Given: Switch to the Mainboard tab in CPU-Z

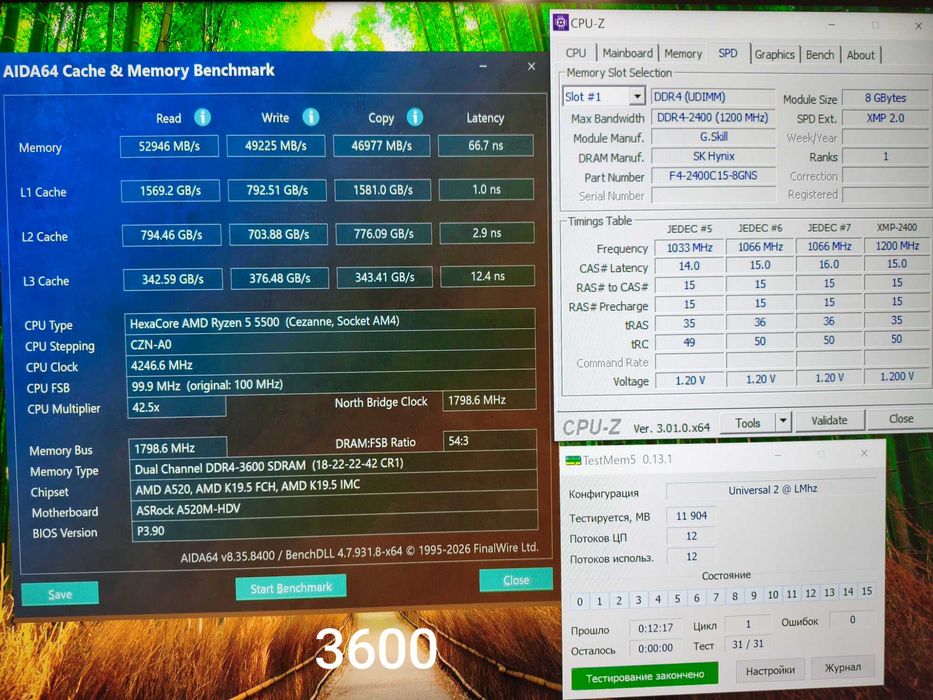Looking at the screenshot, I should (x=627, y=53).
